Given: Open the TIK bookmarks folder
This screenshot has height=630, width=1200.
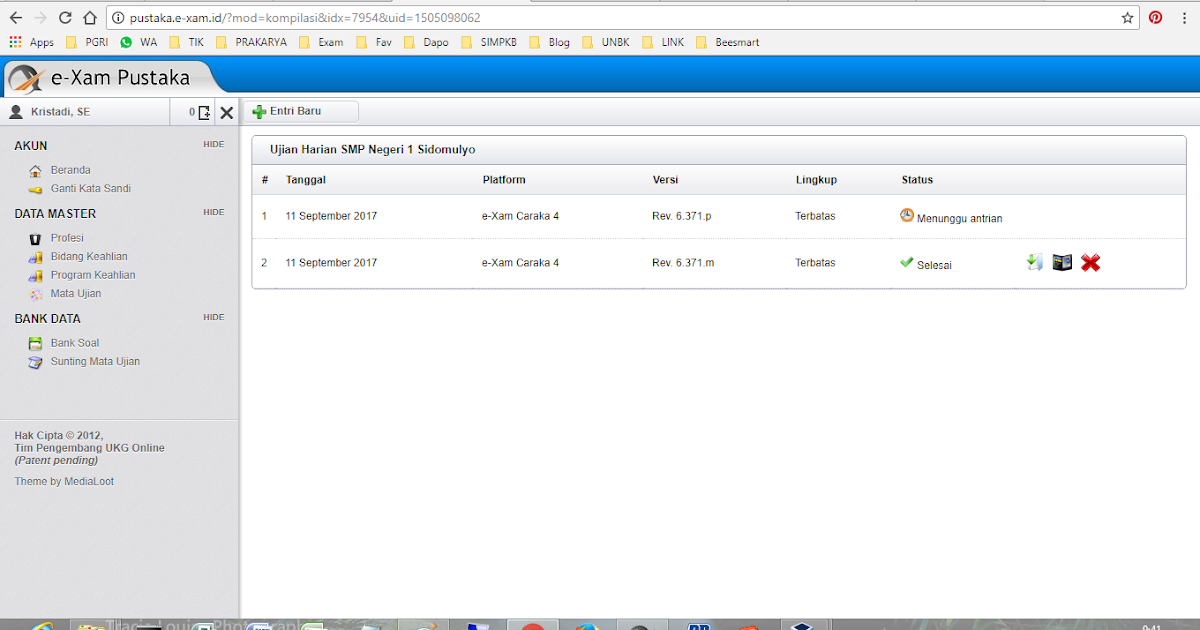Looking at the screenshot, I should click(x=186, y=42).
